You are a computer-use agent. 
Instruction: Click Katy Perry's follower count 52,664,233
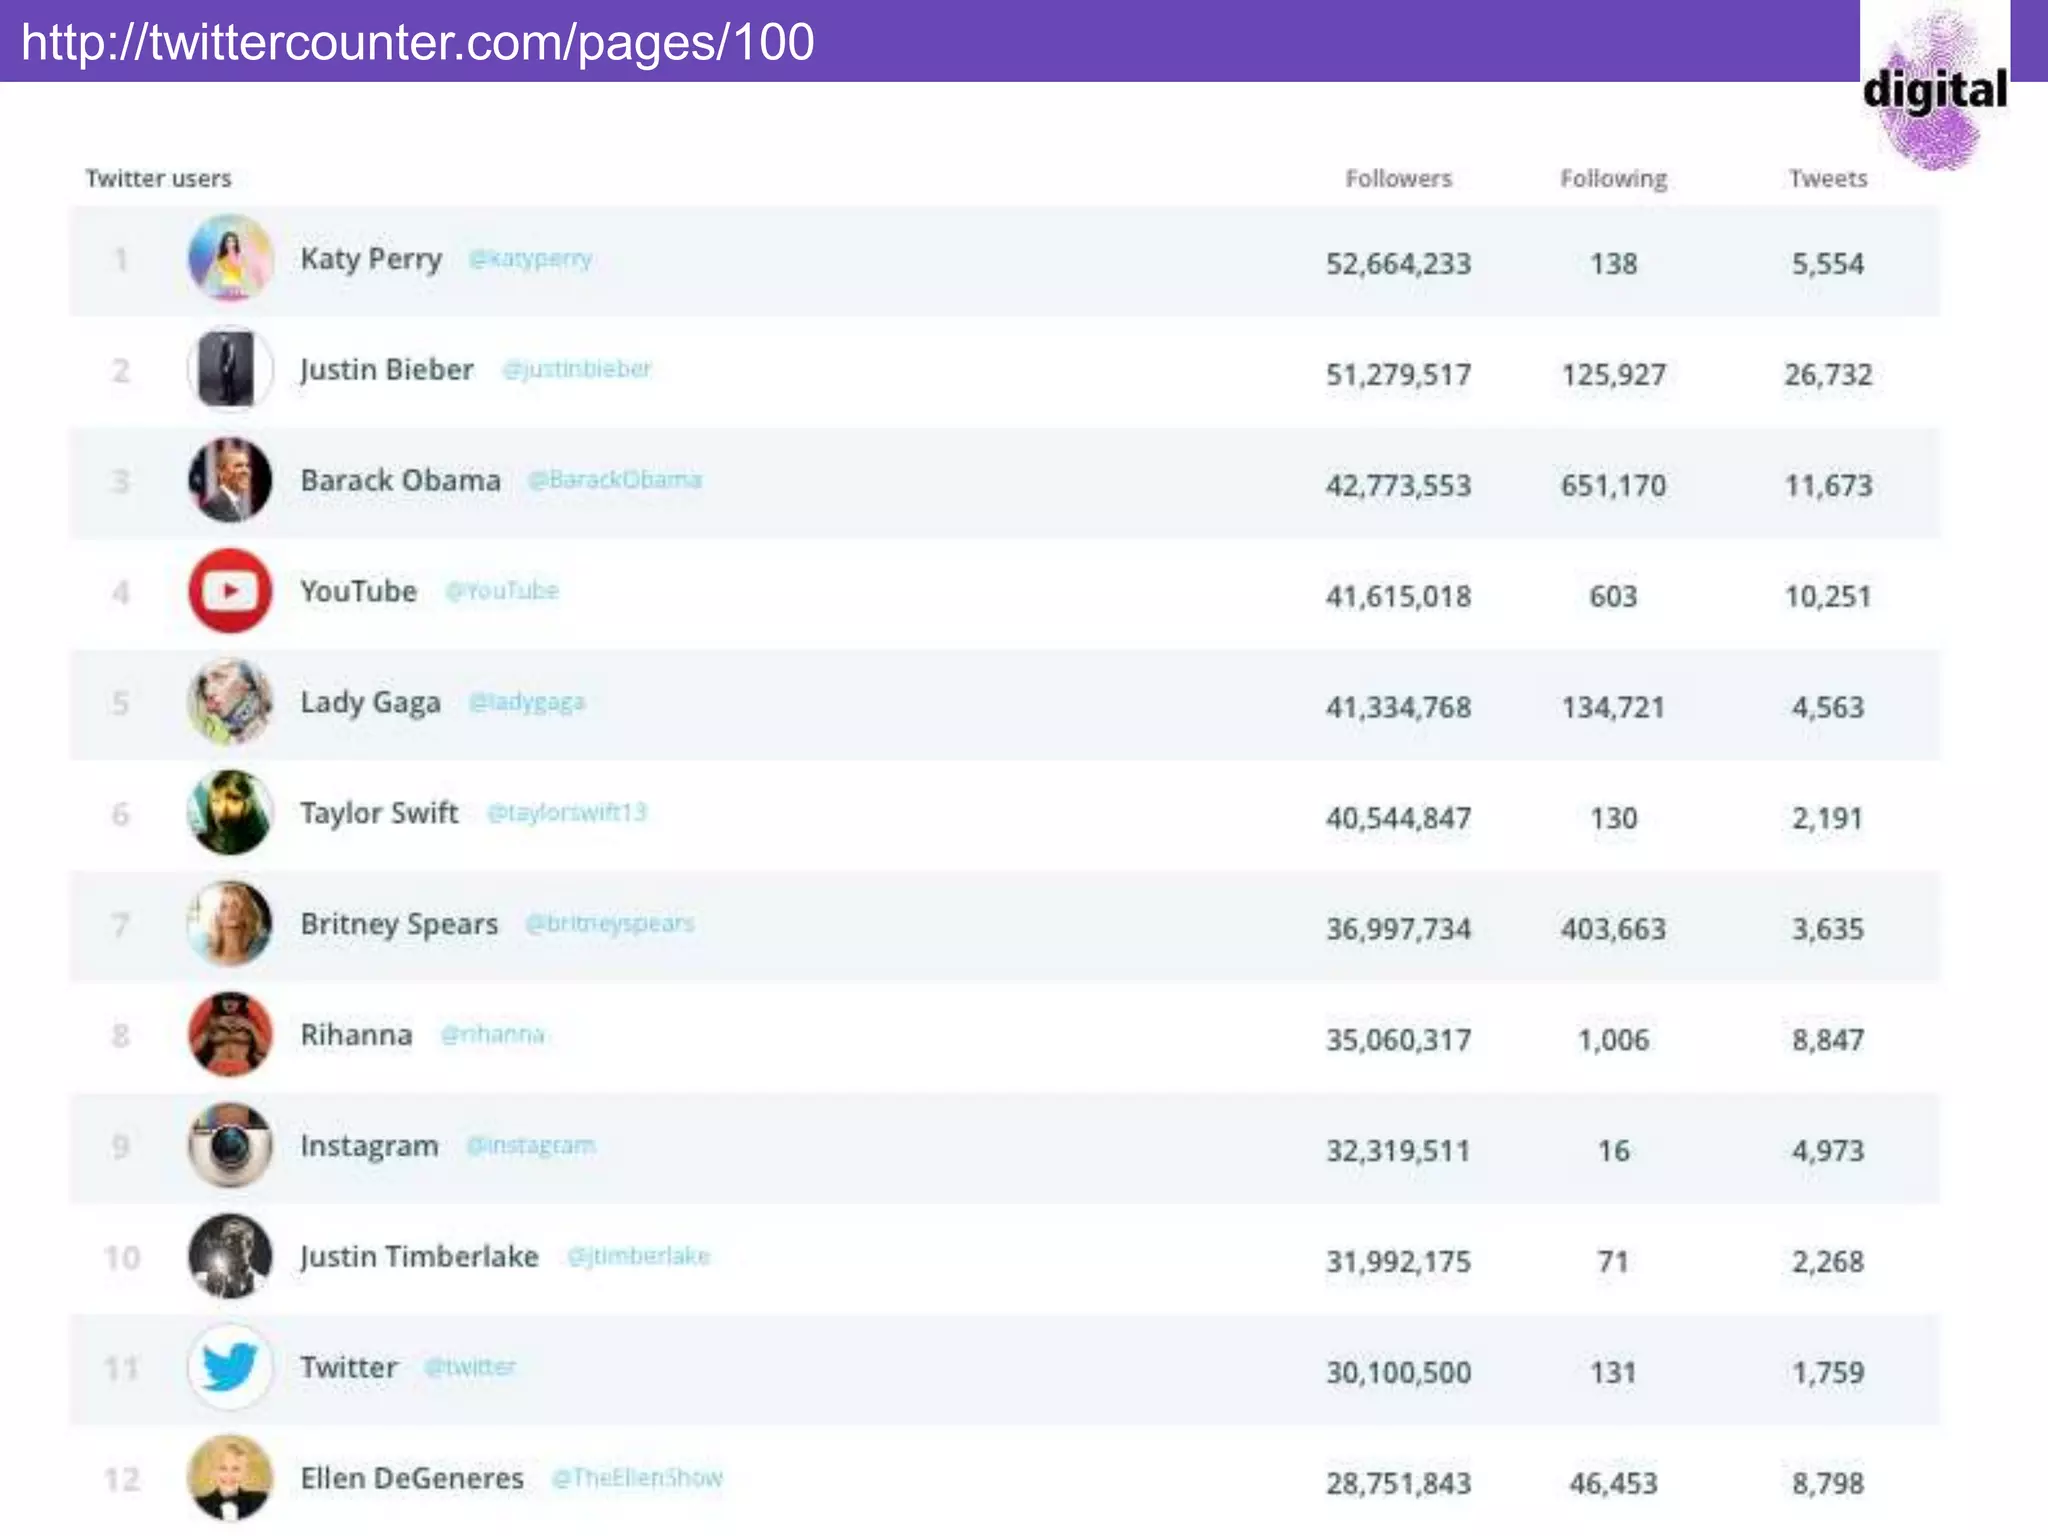click(1398, 264)
